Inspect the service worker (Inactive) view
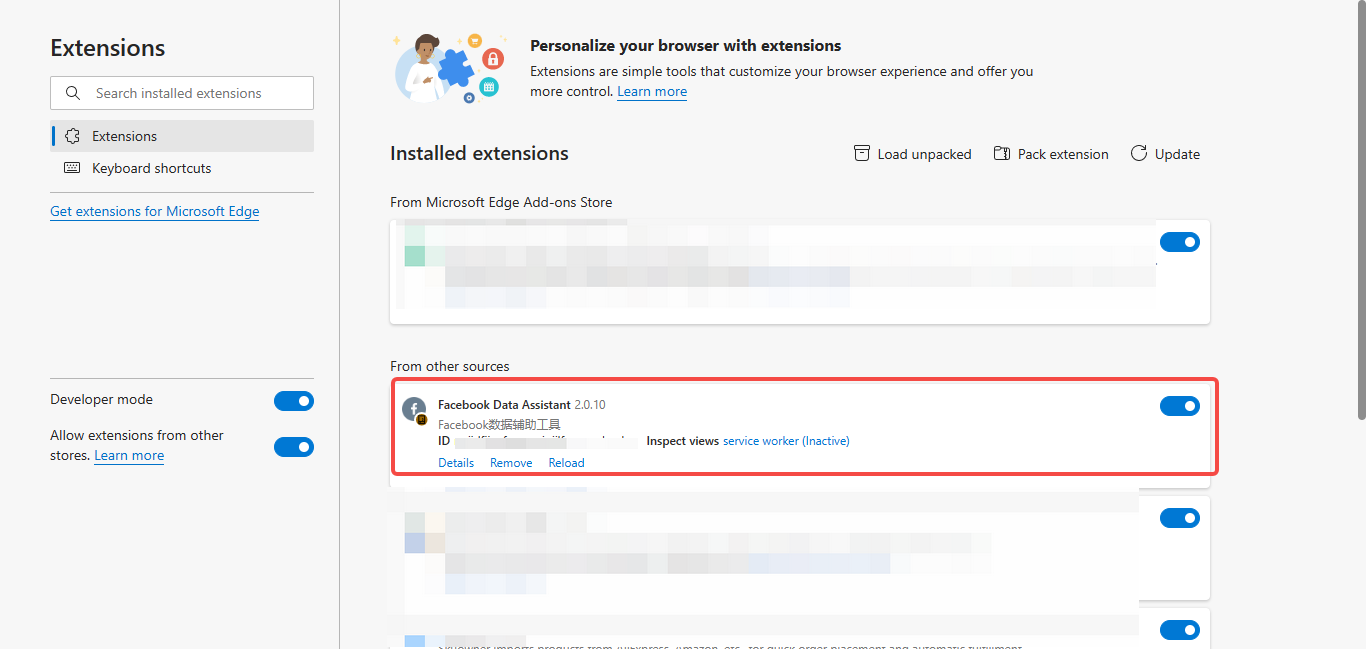 [x=786, y=441]
